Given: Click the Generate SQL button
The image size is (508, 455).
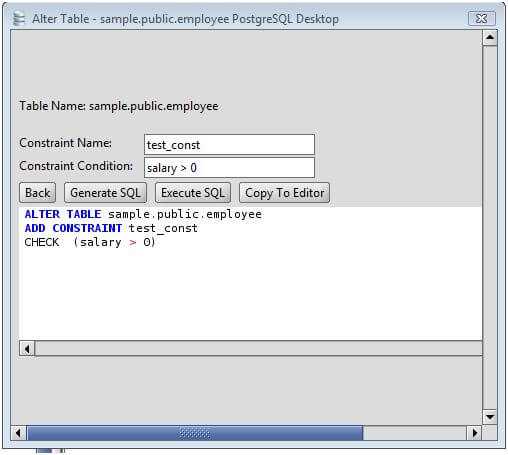Looking at the screenshot, I should [105, 193].
